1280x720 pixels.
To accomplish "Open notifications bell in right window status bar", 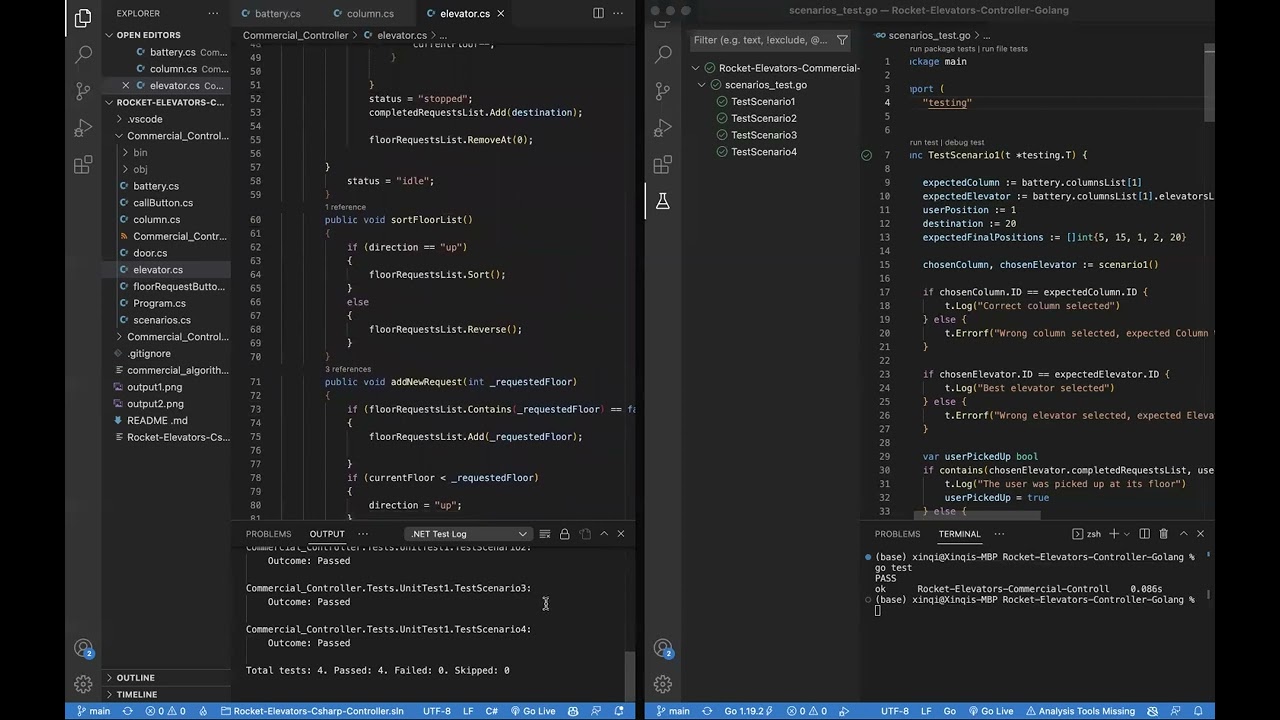I will point(1199,711).
